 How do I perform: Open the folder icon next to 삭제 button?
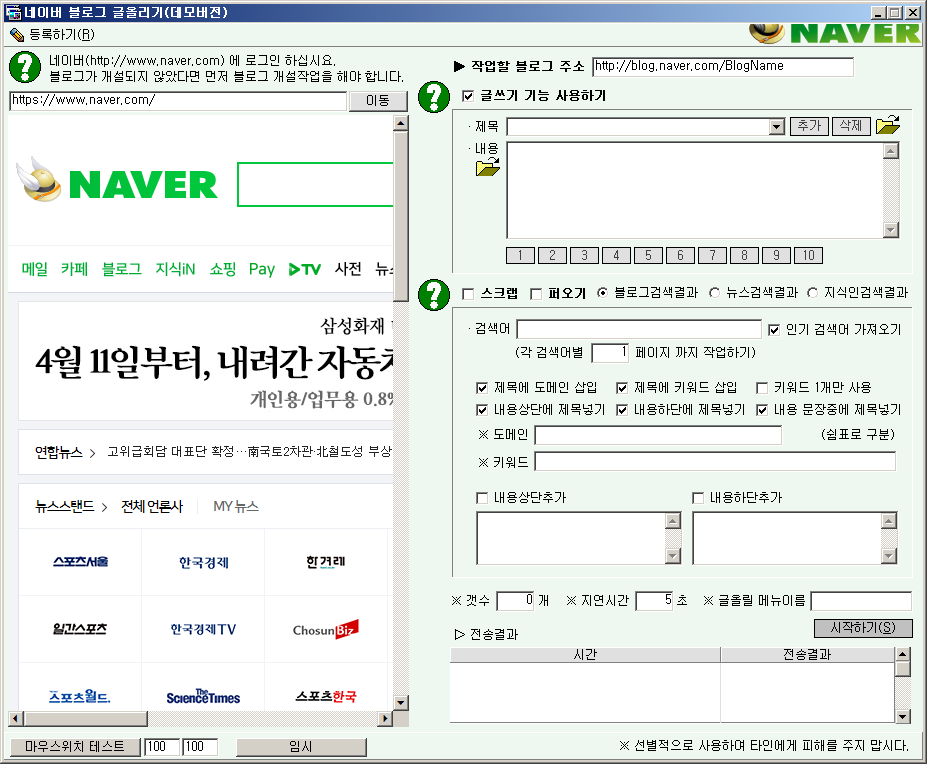pos(888,126)
